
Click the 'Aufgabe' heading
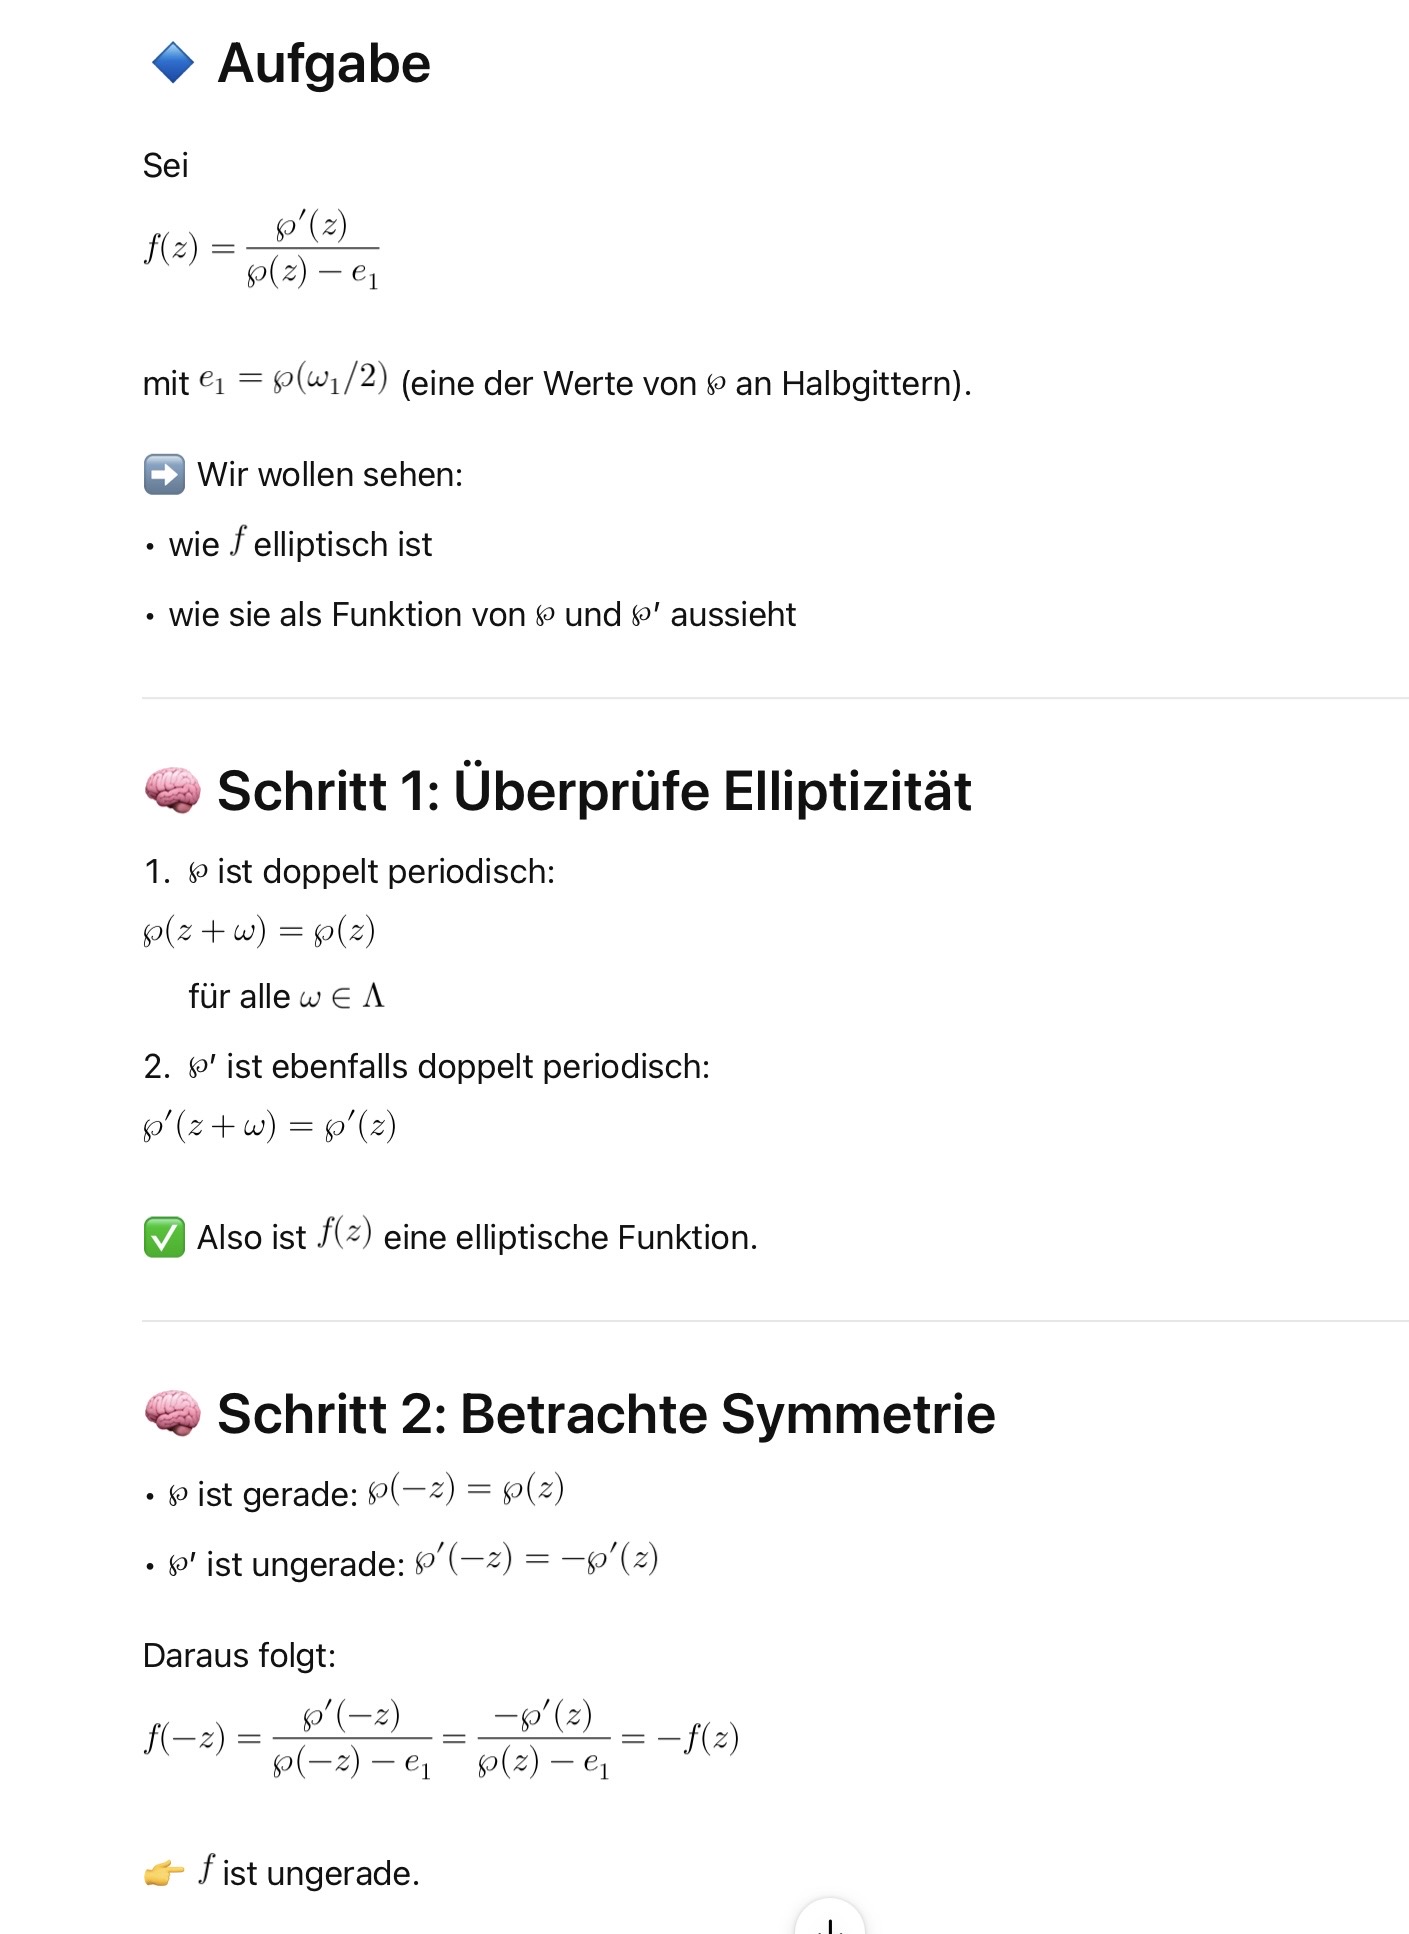click(x=324, y=64)
